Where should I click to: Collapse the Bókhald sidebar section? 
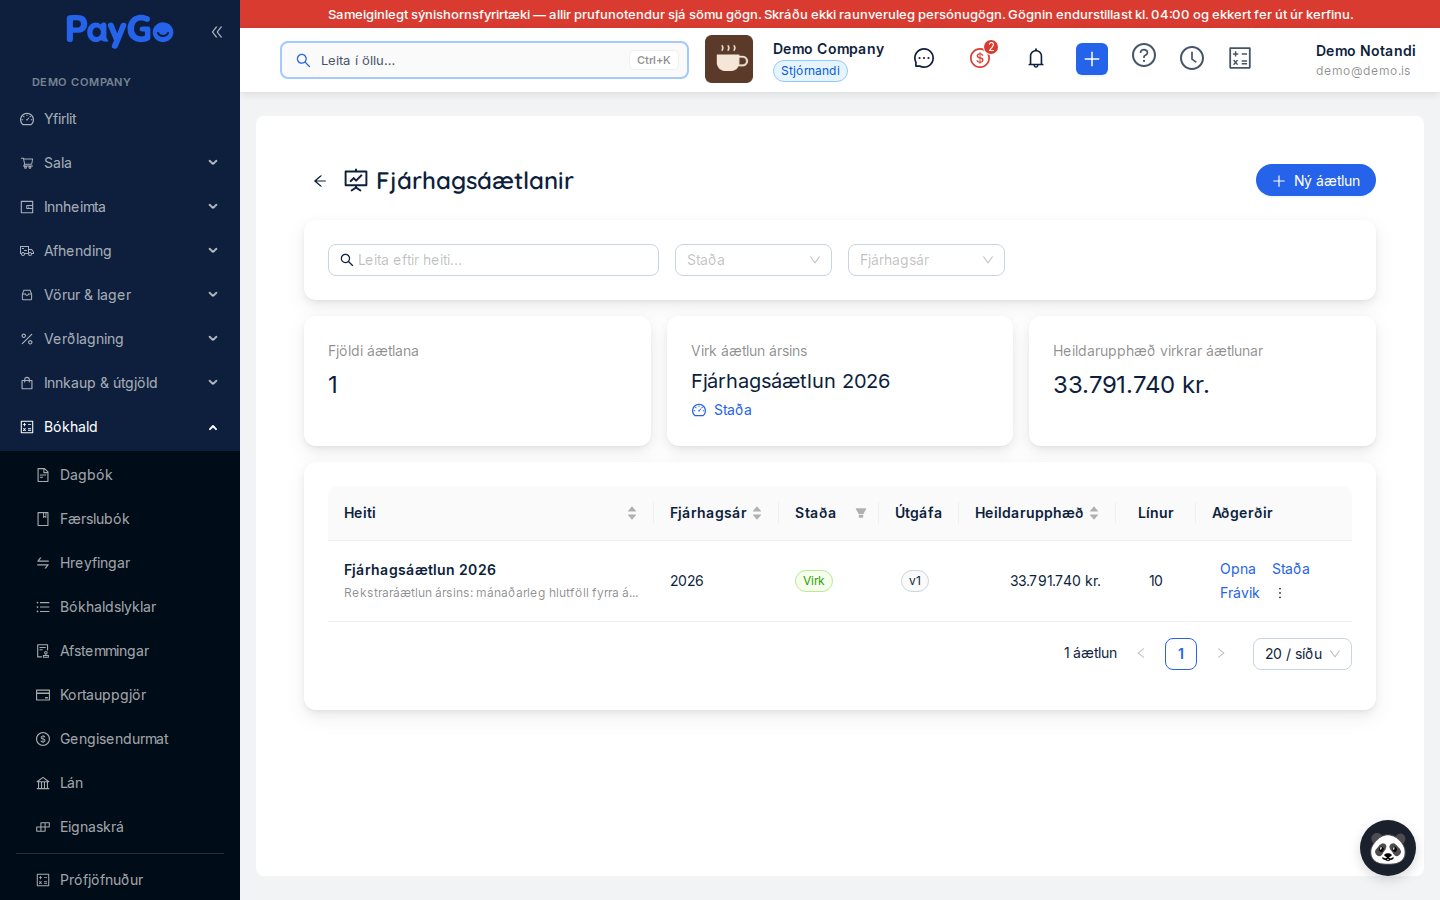click(120, 427)
